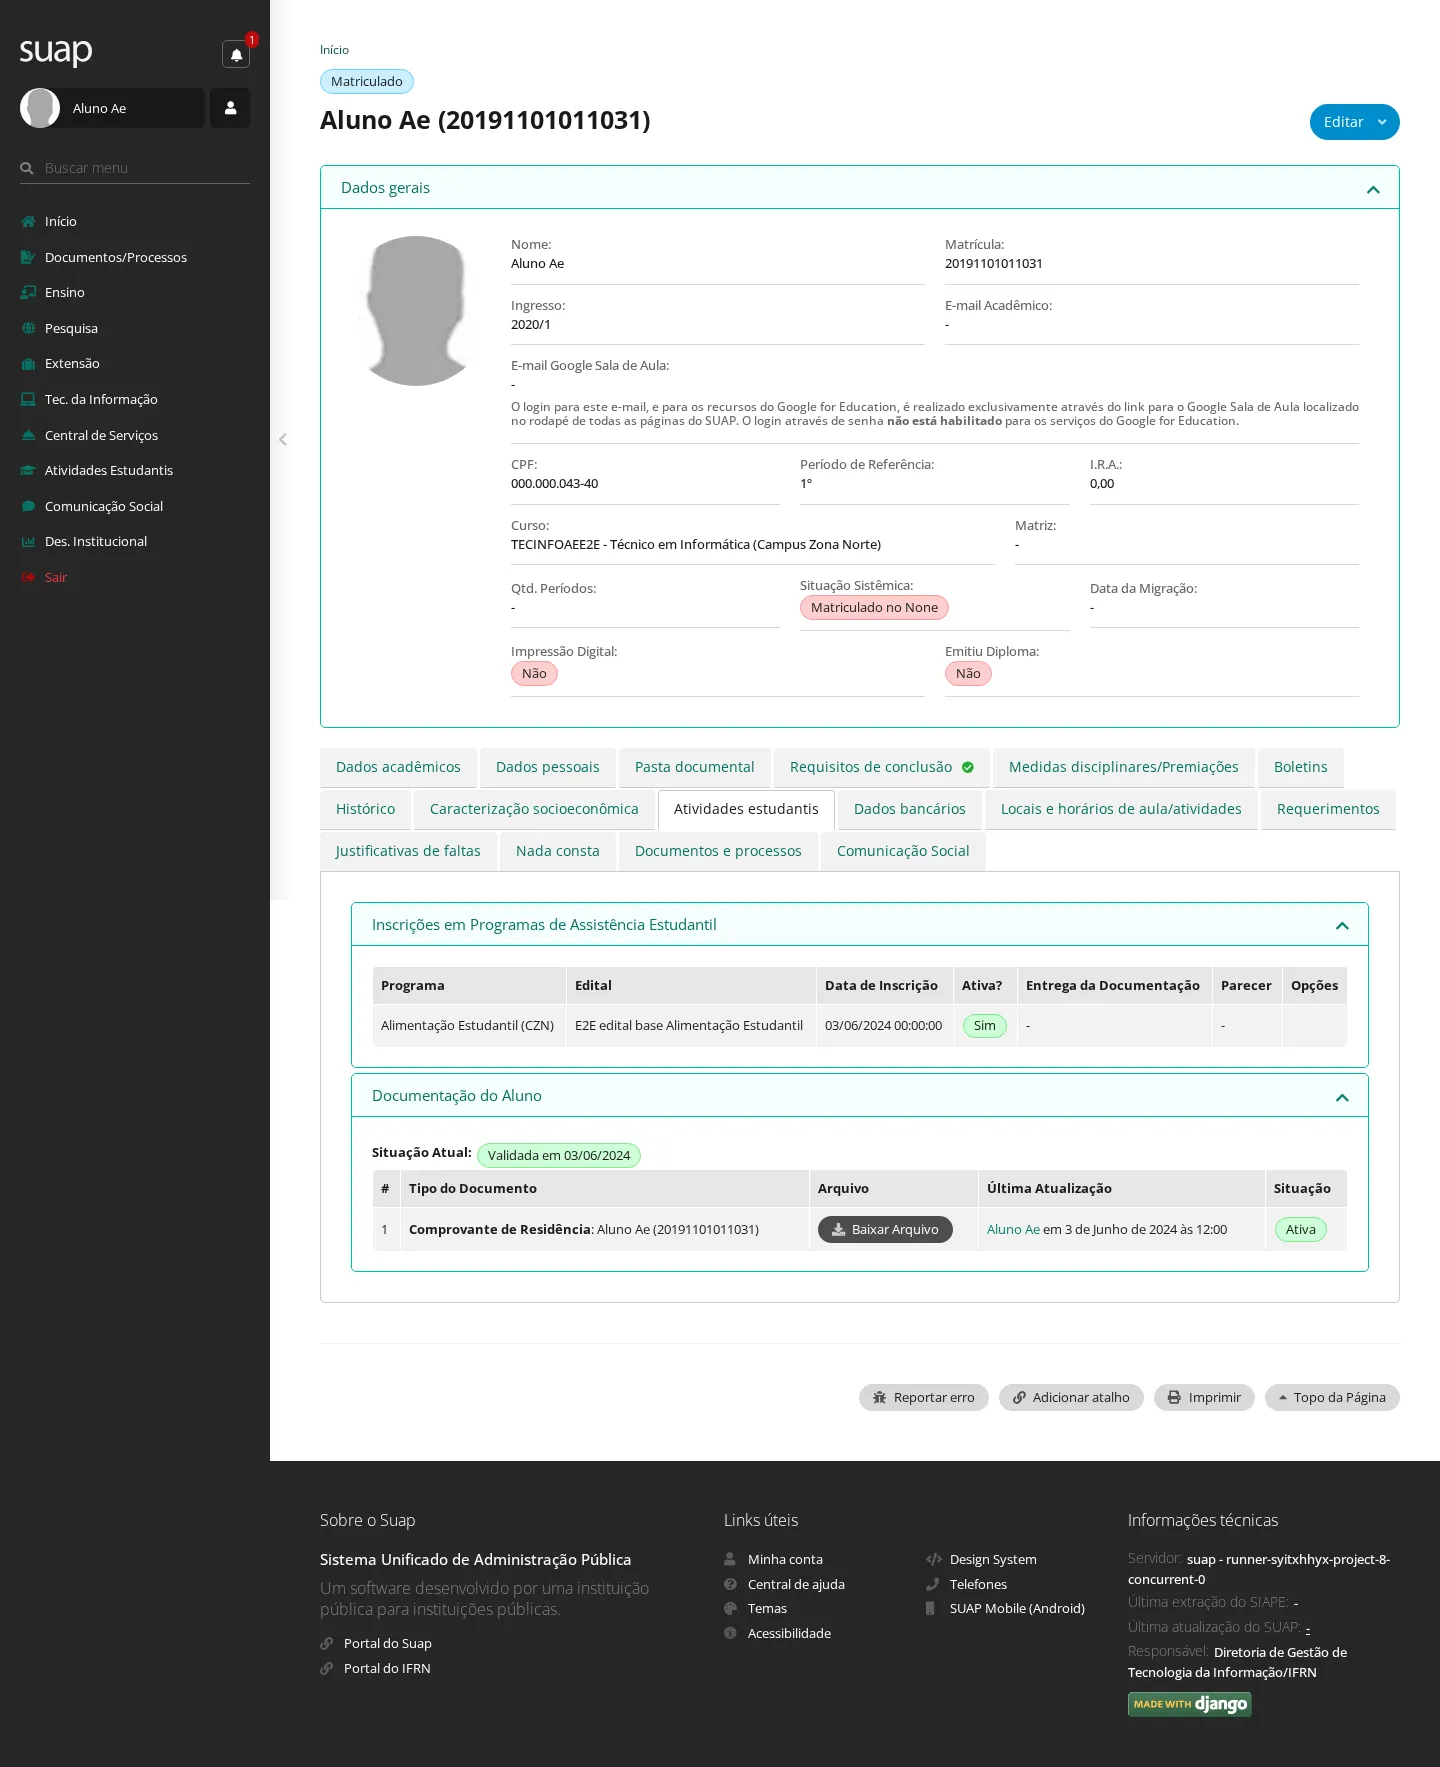Click the Aluno Ae link in Última Atualização
The image size is (1440, 1767).
(x=1013, y=1229)
